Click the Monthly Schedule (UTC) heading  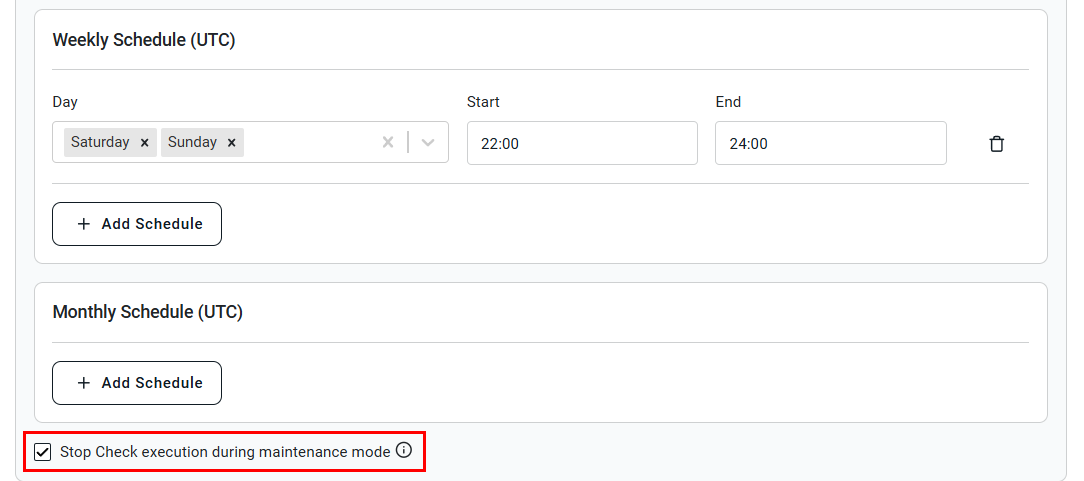coord(147,312)
